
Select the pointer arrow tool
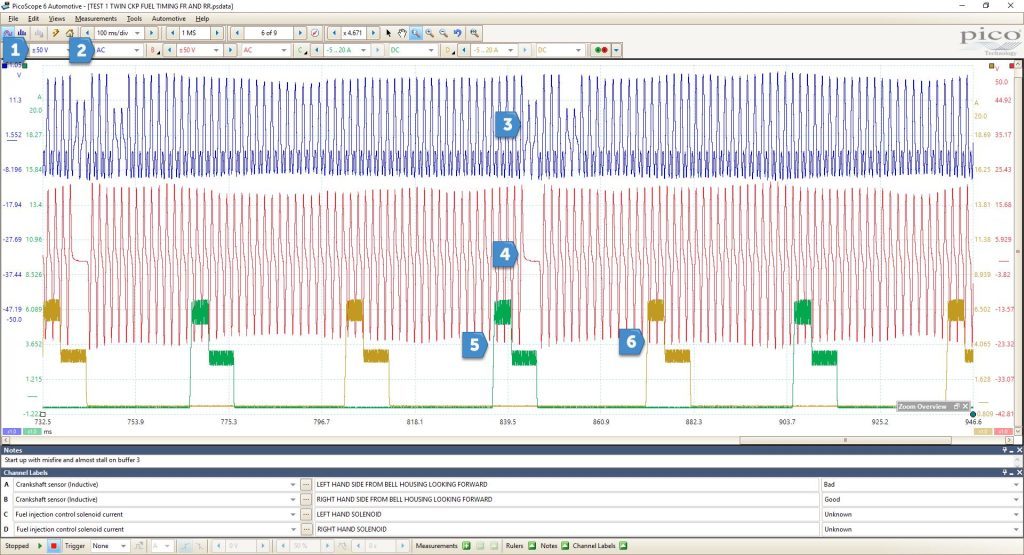(x=389, y=33)
